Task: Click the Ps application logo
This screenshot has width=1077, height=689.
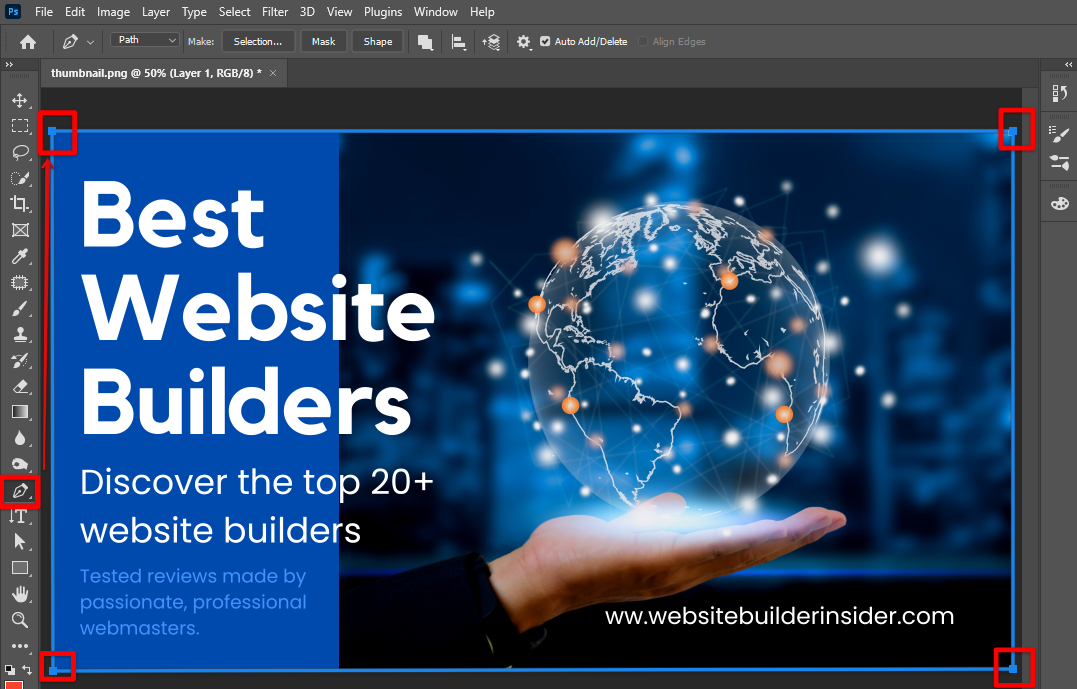Action: 12,12
